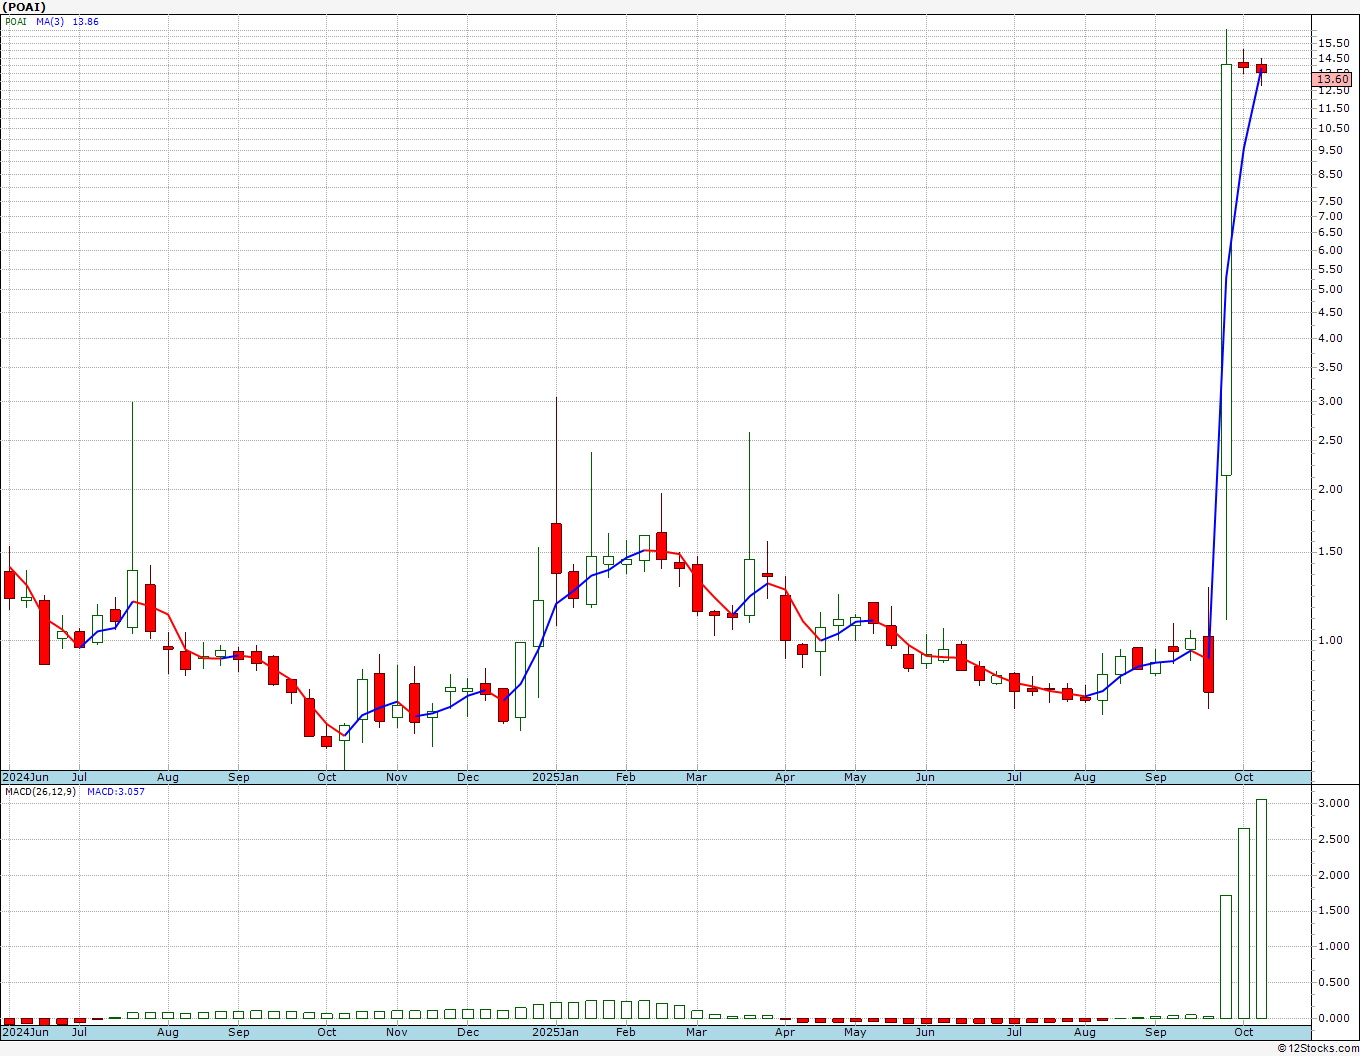Click the tallest green MACD histogram bar

coord(1261,908)
